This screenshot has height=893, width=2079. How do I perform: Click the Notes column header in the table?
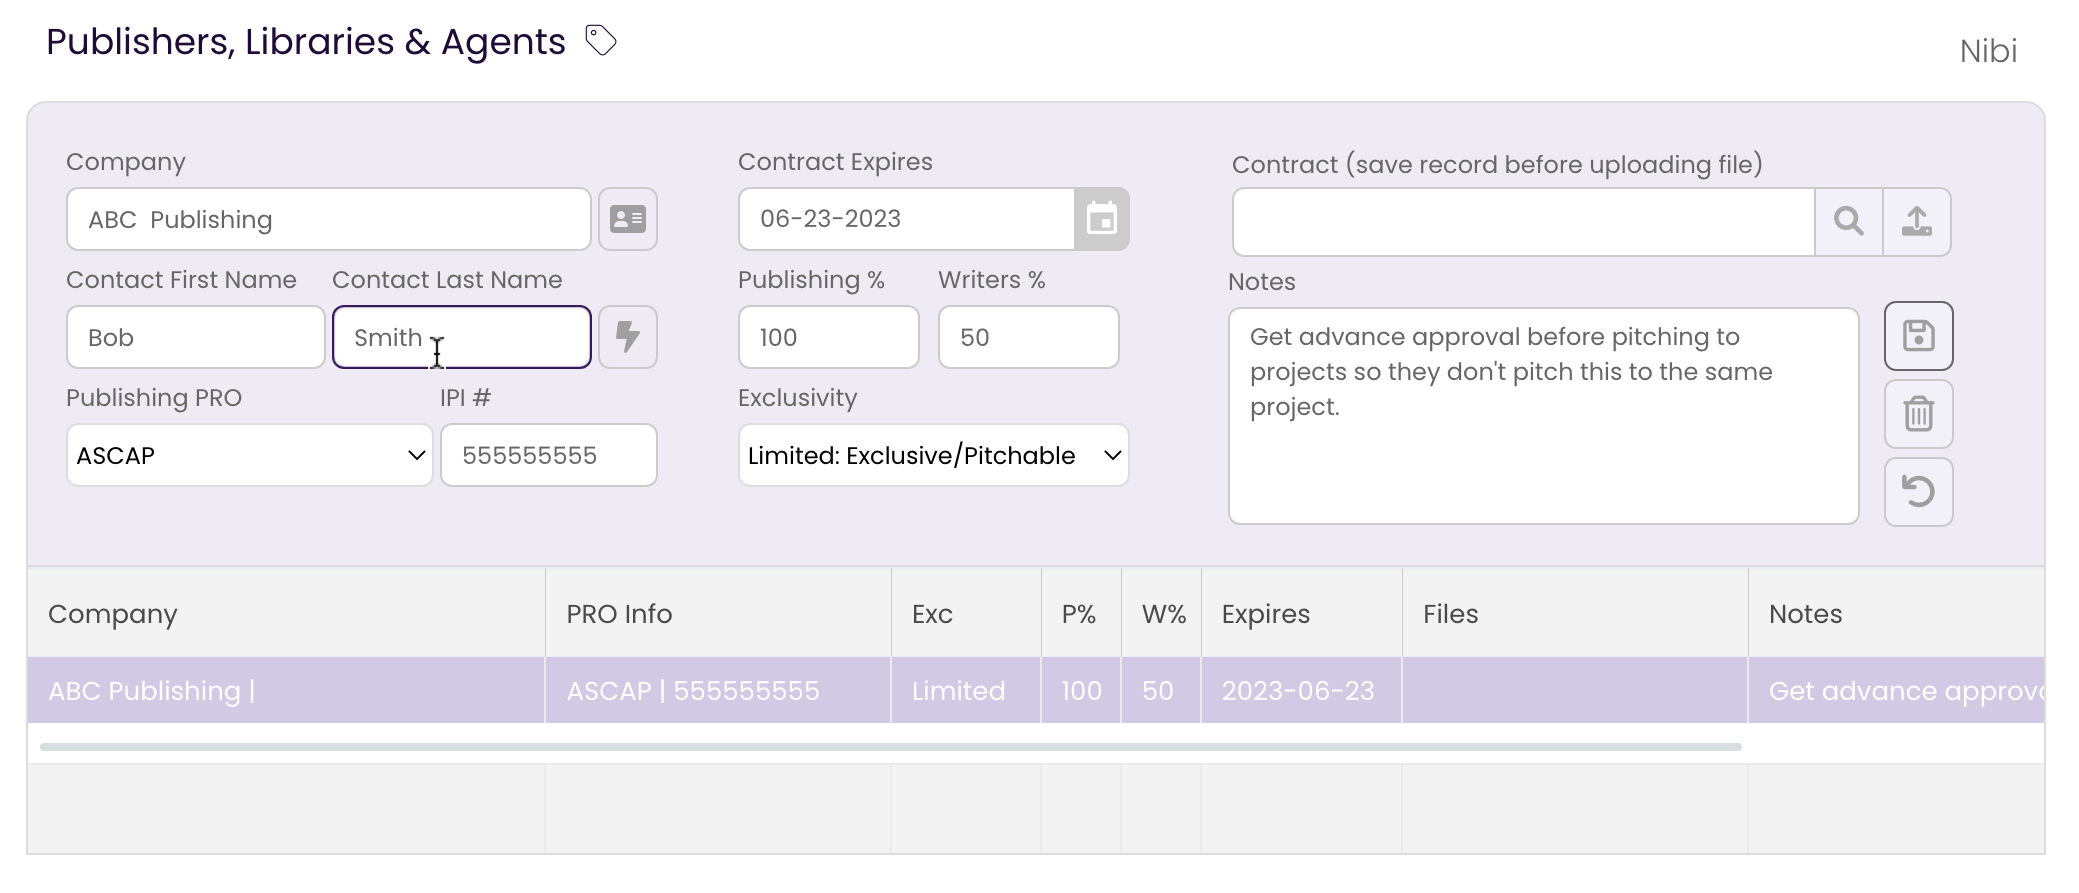(x=1896, y=613)
